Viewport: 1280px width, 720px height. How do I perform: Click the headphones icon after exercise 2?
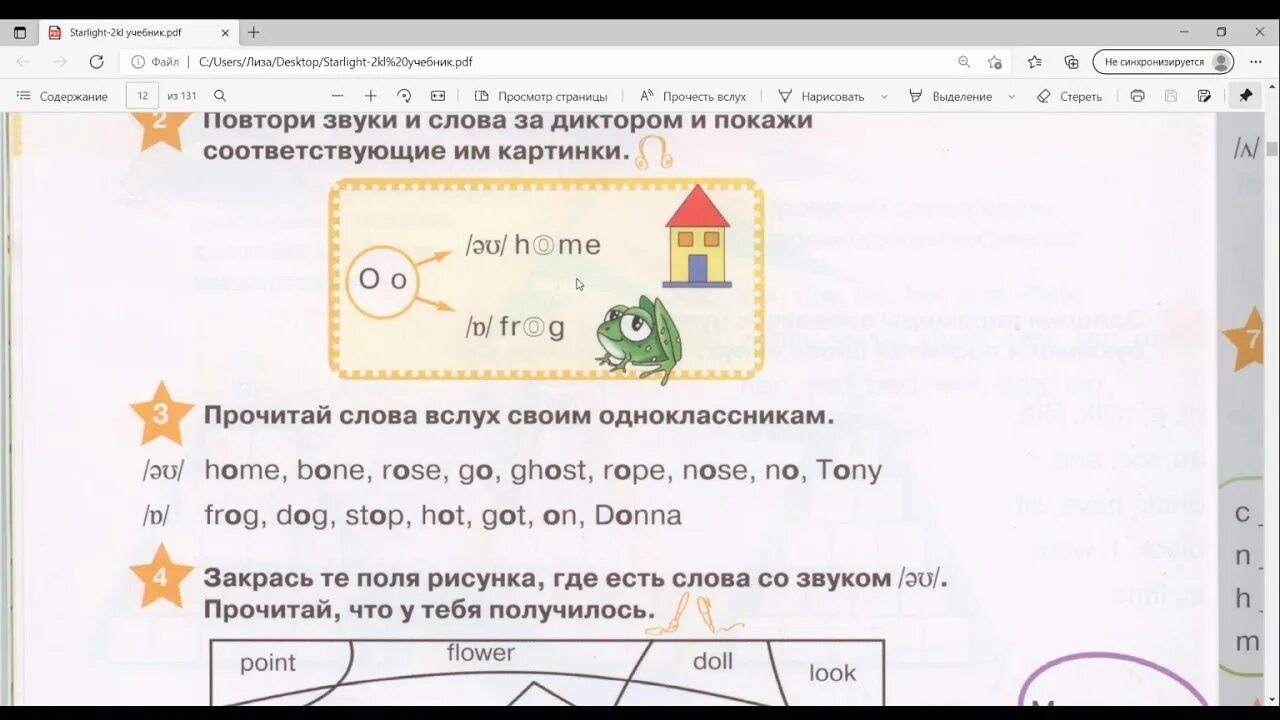654,153
